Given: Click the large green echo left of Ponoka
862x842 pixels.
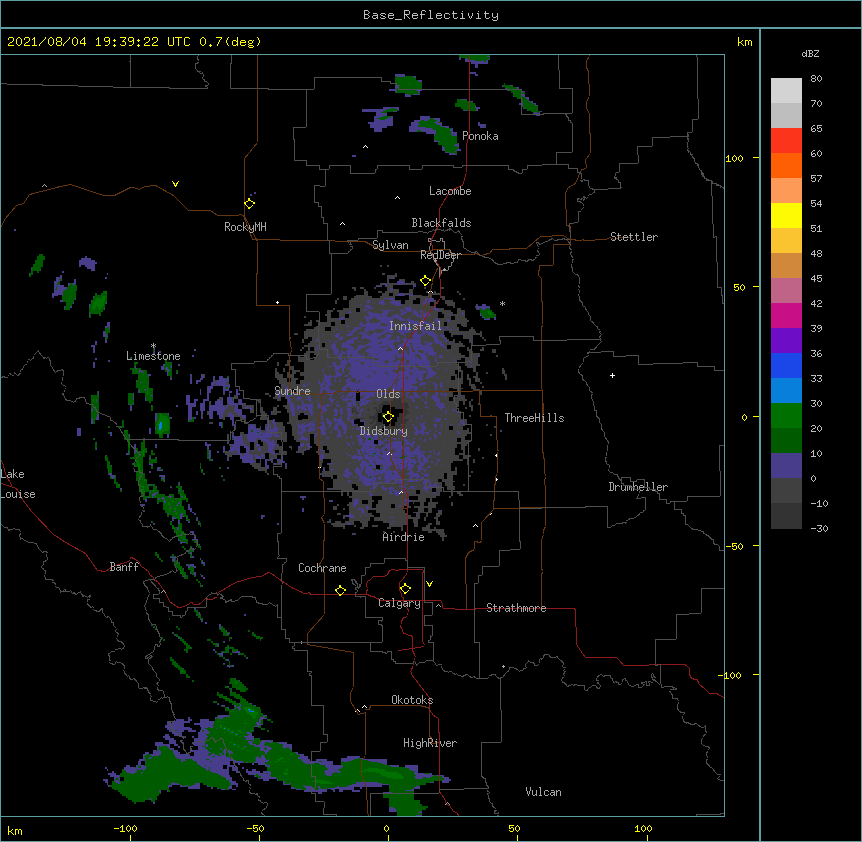Looking at the screenshot, I should [x=440, y=135].
